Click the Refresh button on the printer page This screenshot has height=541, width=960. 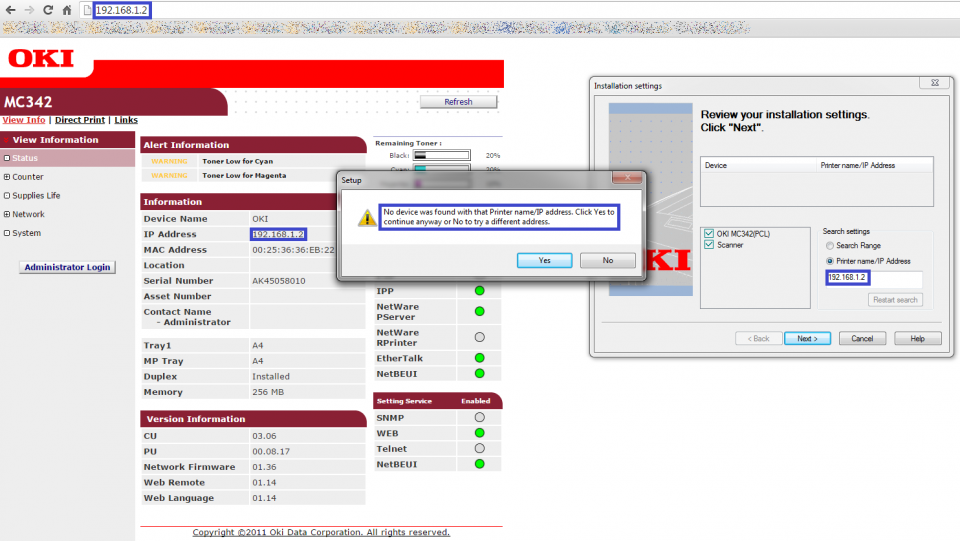[458, 102]
